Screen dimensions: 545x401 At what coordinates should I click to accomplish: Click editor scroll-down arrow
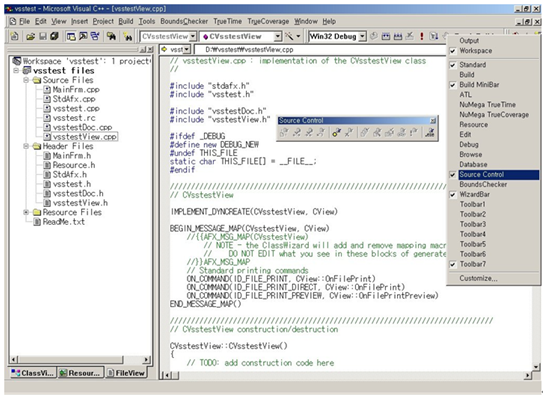pos(536,367)
